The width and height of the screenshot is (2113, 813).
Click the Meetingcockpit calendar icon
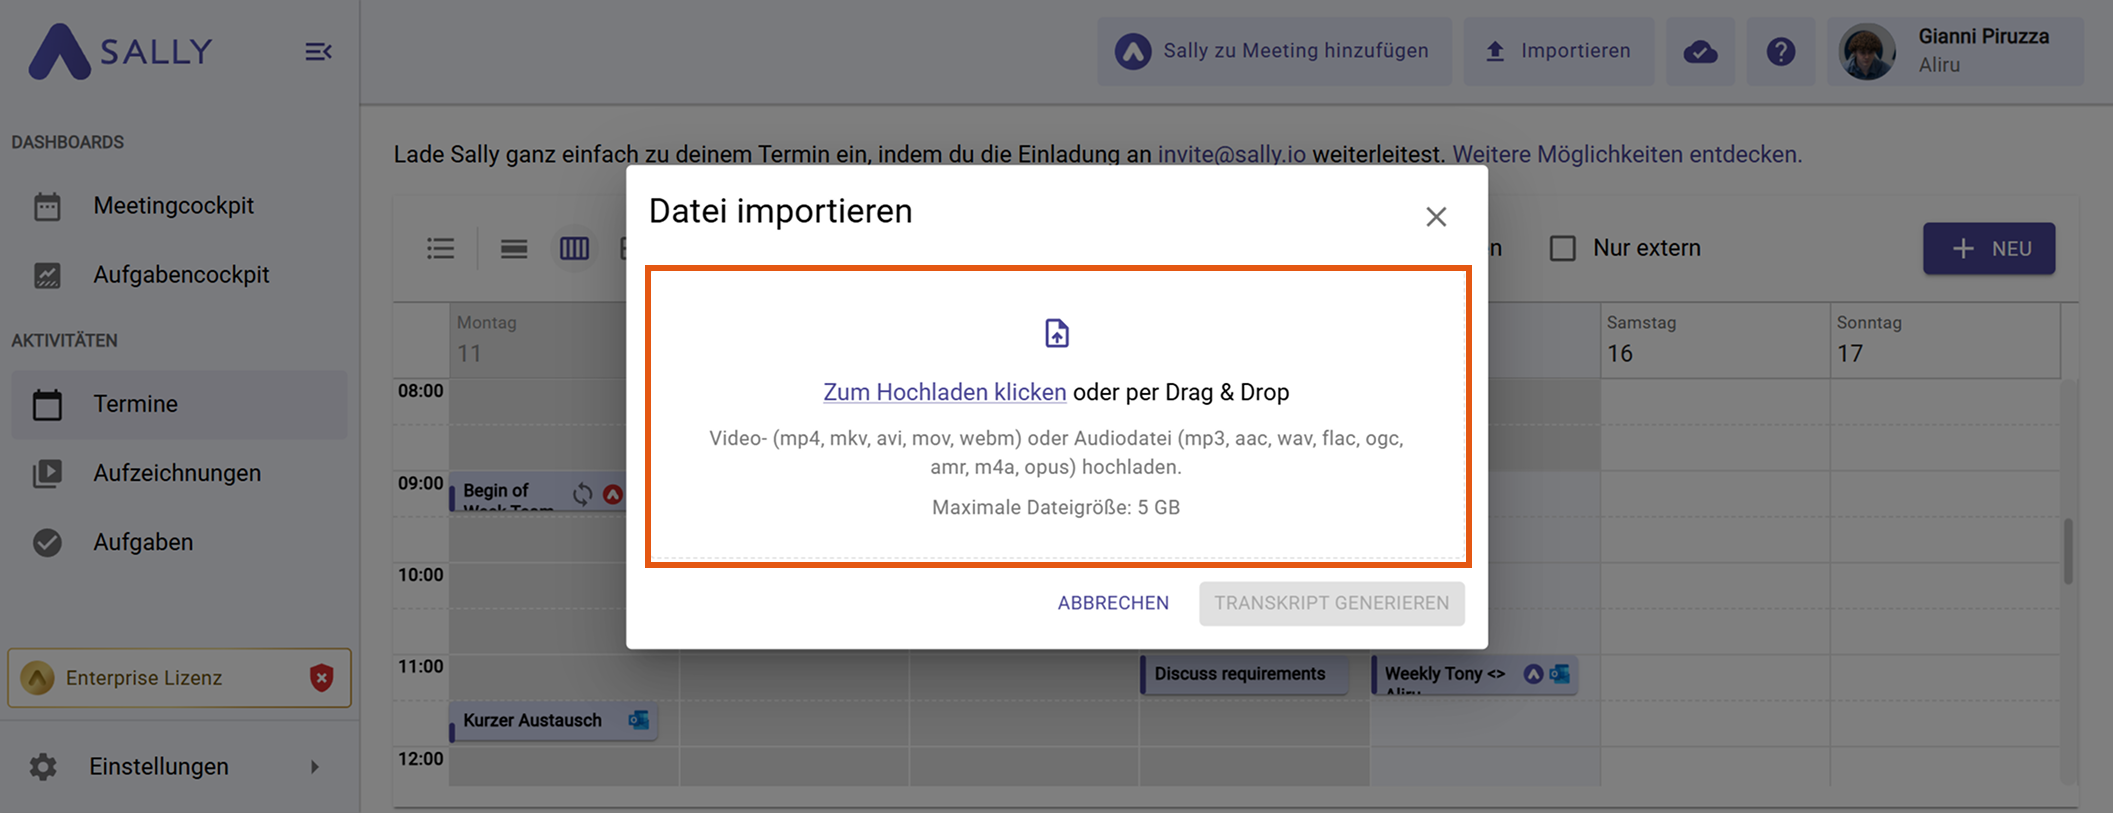click(47, 207)
